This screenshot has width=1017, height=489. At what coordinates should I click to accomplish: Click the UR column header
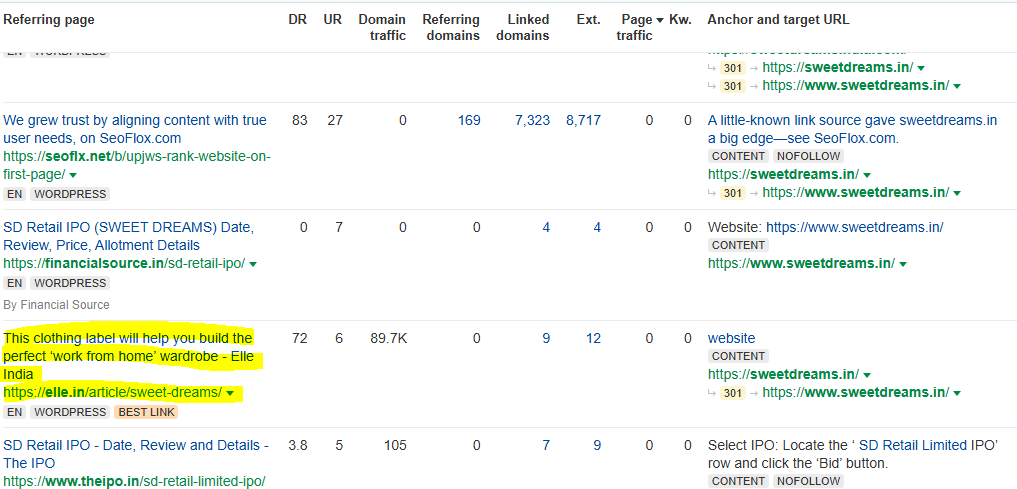(333, 19)
